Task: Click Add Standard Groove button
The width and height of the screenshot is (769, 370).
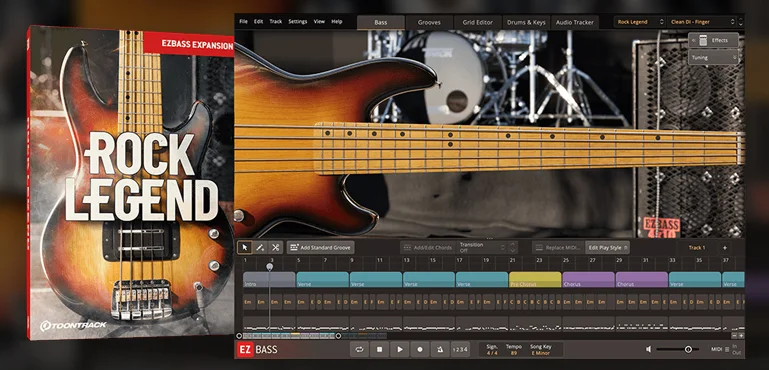Action: tap(320, 248)
